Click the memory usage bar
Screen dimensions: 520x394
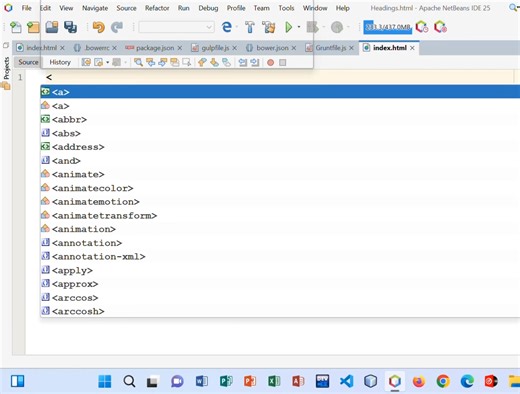pyautogui.click(x=388, y=27)
